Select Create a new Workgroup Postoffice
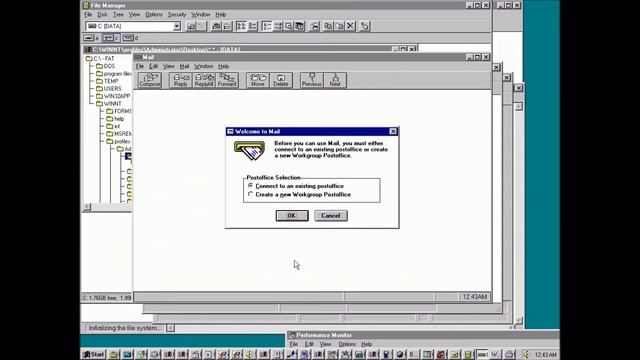The width and height of the screenshot is (640, 360). click(300, 194)
